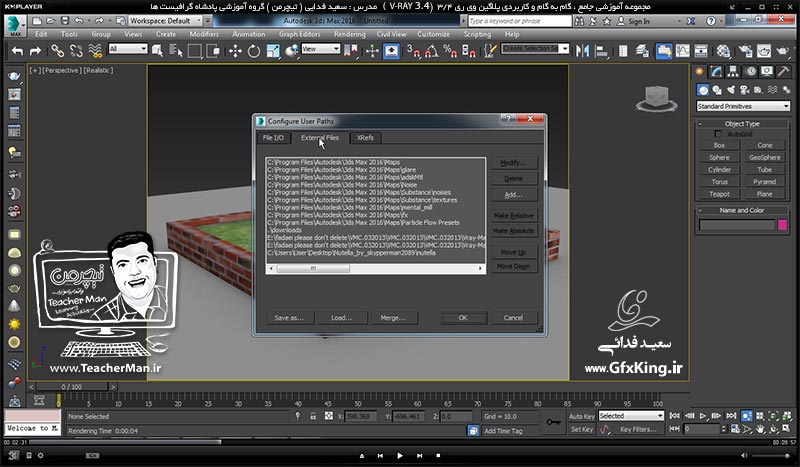Click OK in Configure User Paths

point(463,317)
